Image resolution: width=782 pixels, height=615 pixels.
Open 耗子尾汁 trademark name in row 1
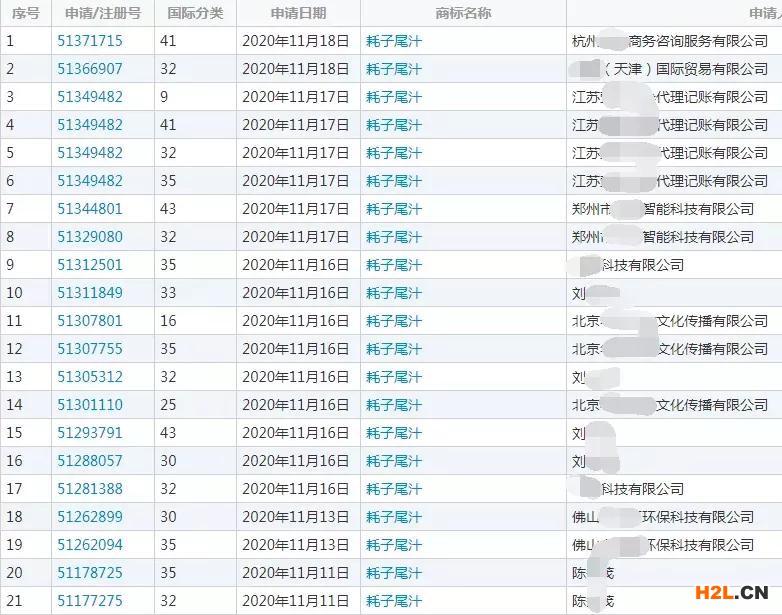[x=394, y=41]
